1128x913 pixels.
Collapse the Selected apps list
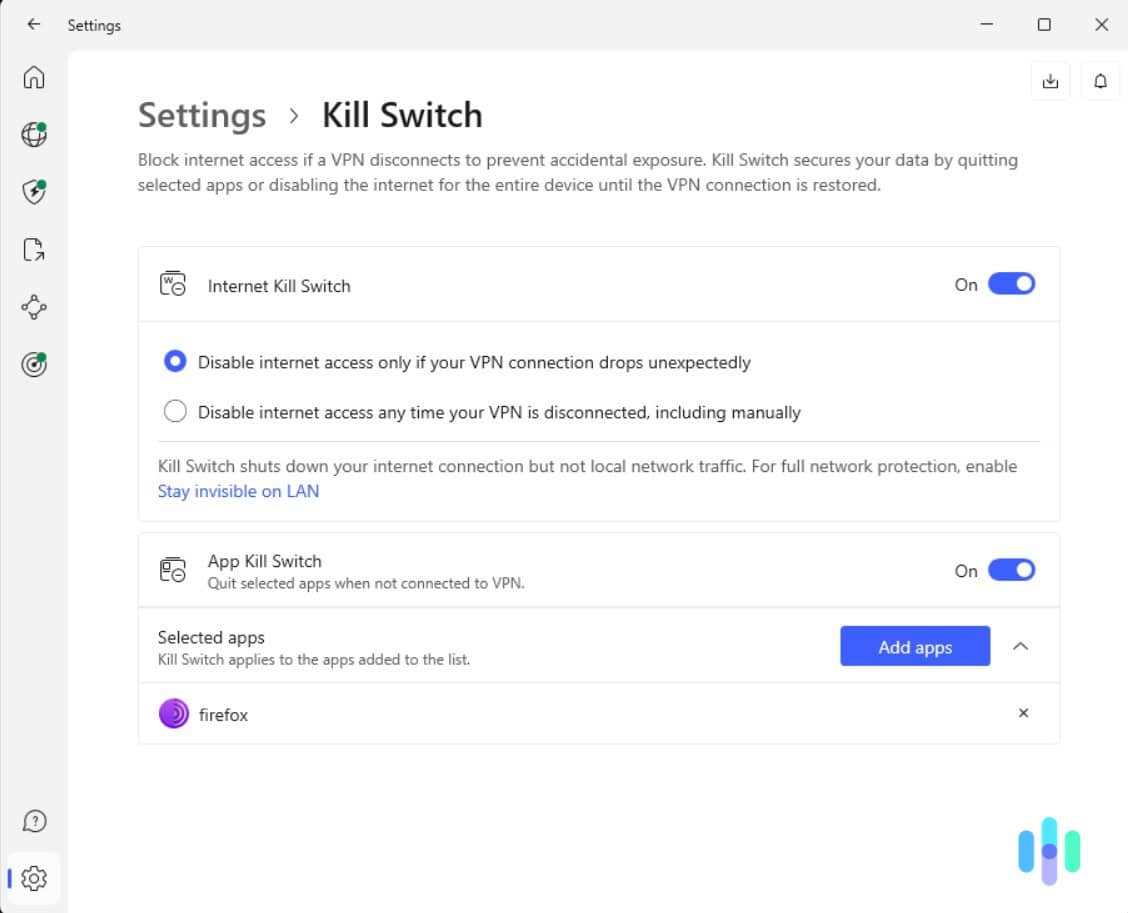pos(1020,646)
